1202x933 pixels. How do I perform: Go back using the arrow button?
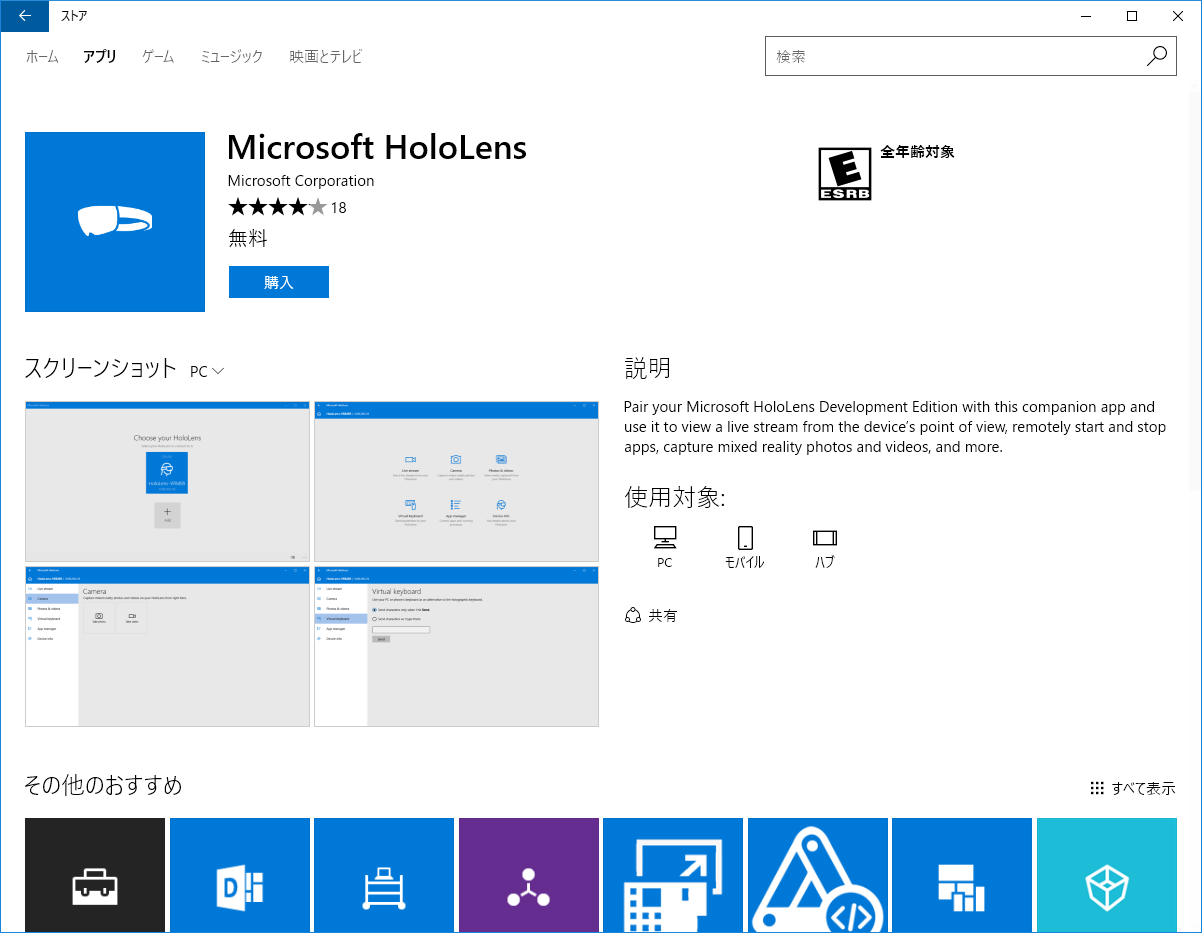point(25,16)
